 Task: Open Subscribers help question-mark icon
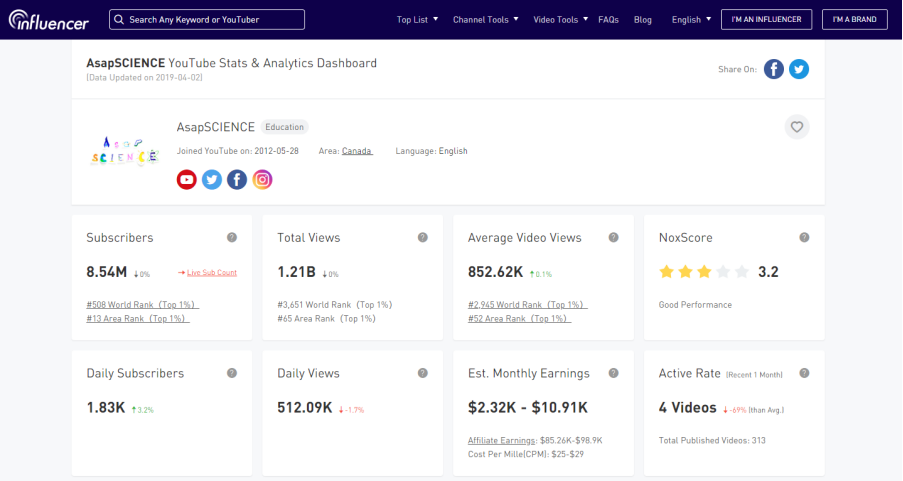pos(232,237)
